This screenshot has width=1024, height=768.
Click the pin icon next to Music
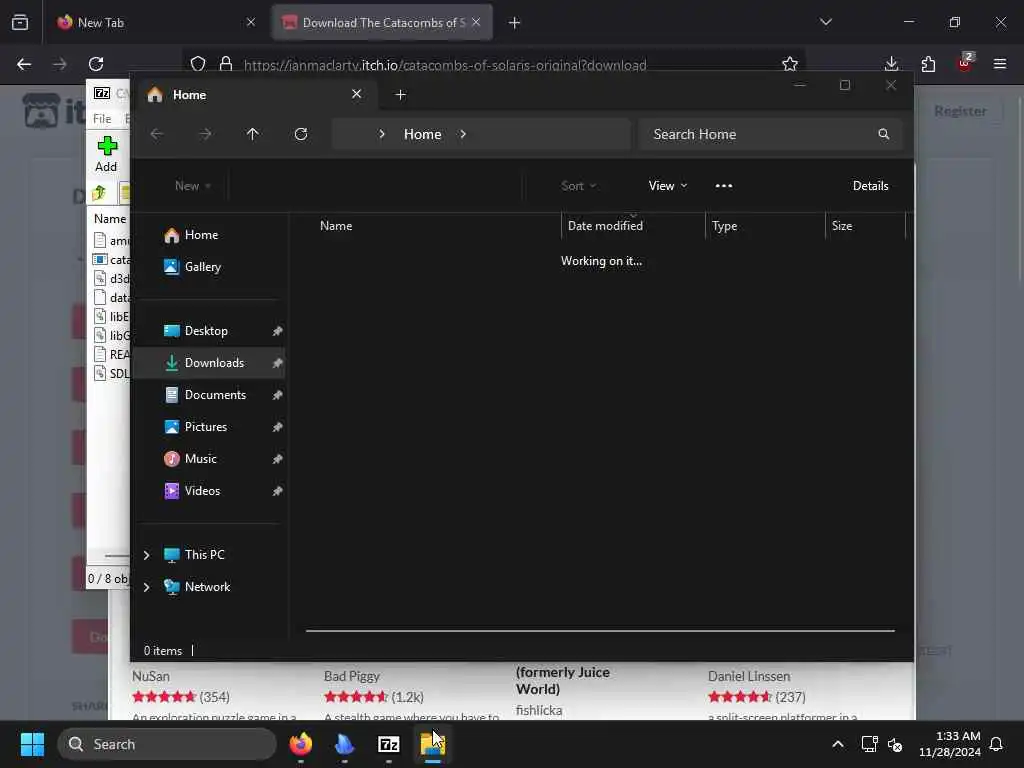click(277, 459)
